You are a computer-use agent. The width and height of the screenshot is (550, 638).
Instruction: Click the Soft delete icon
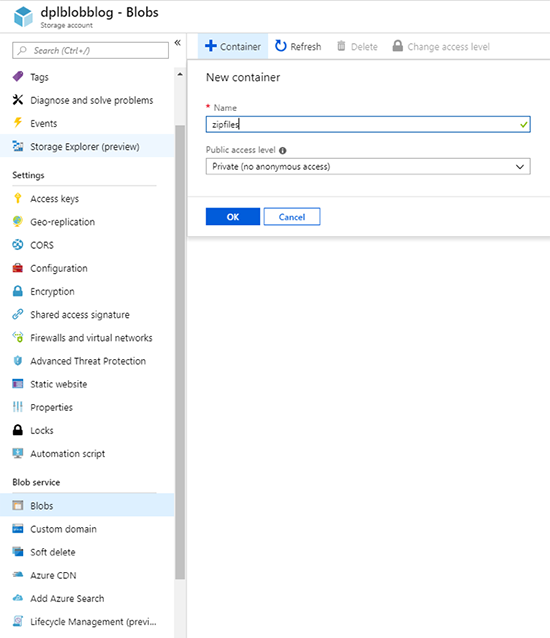pos(18,552)
